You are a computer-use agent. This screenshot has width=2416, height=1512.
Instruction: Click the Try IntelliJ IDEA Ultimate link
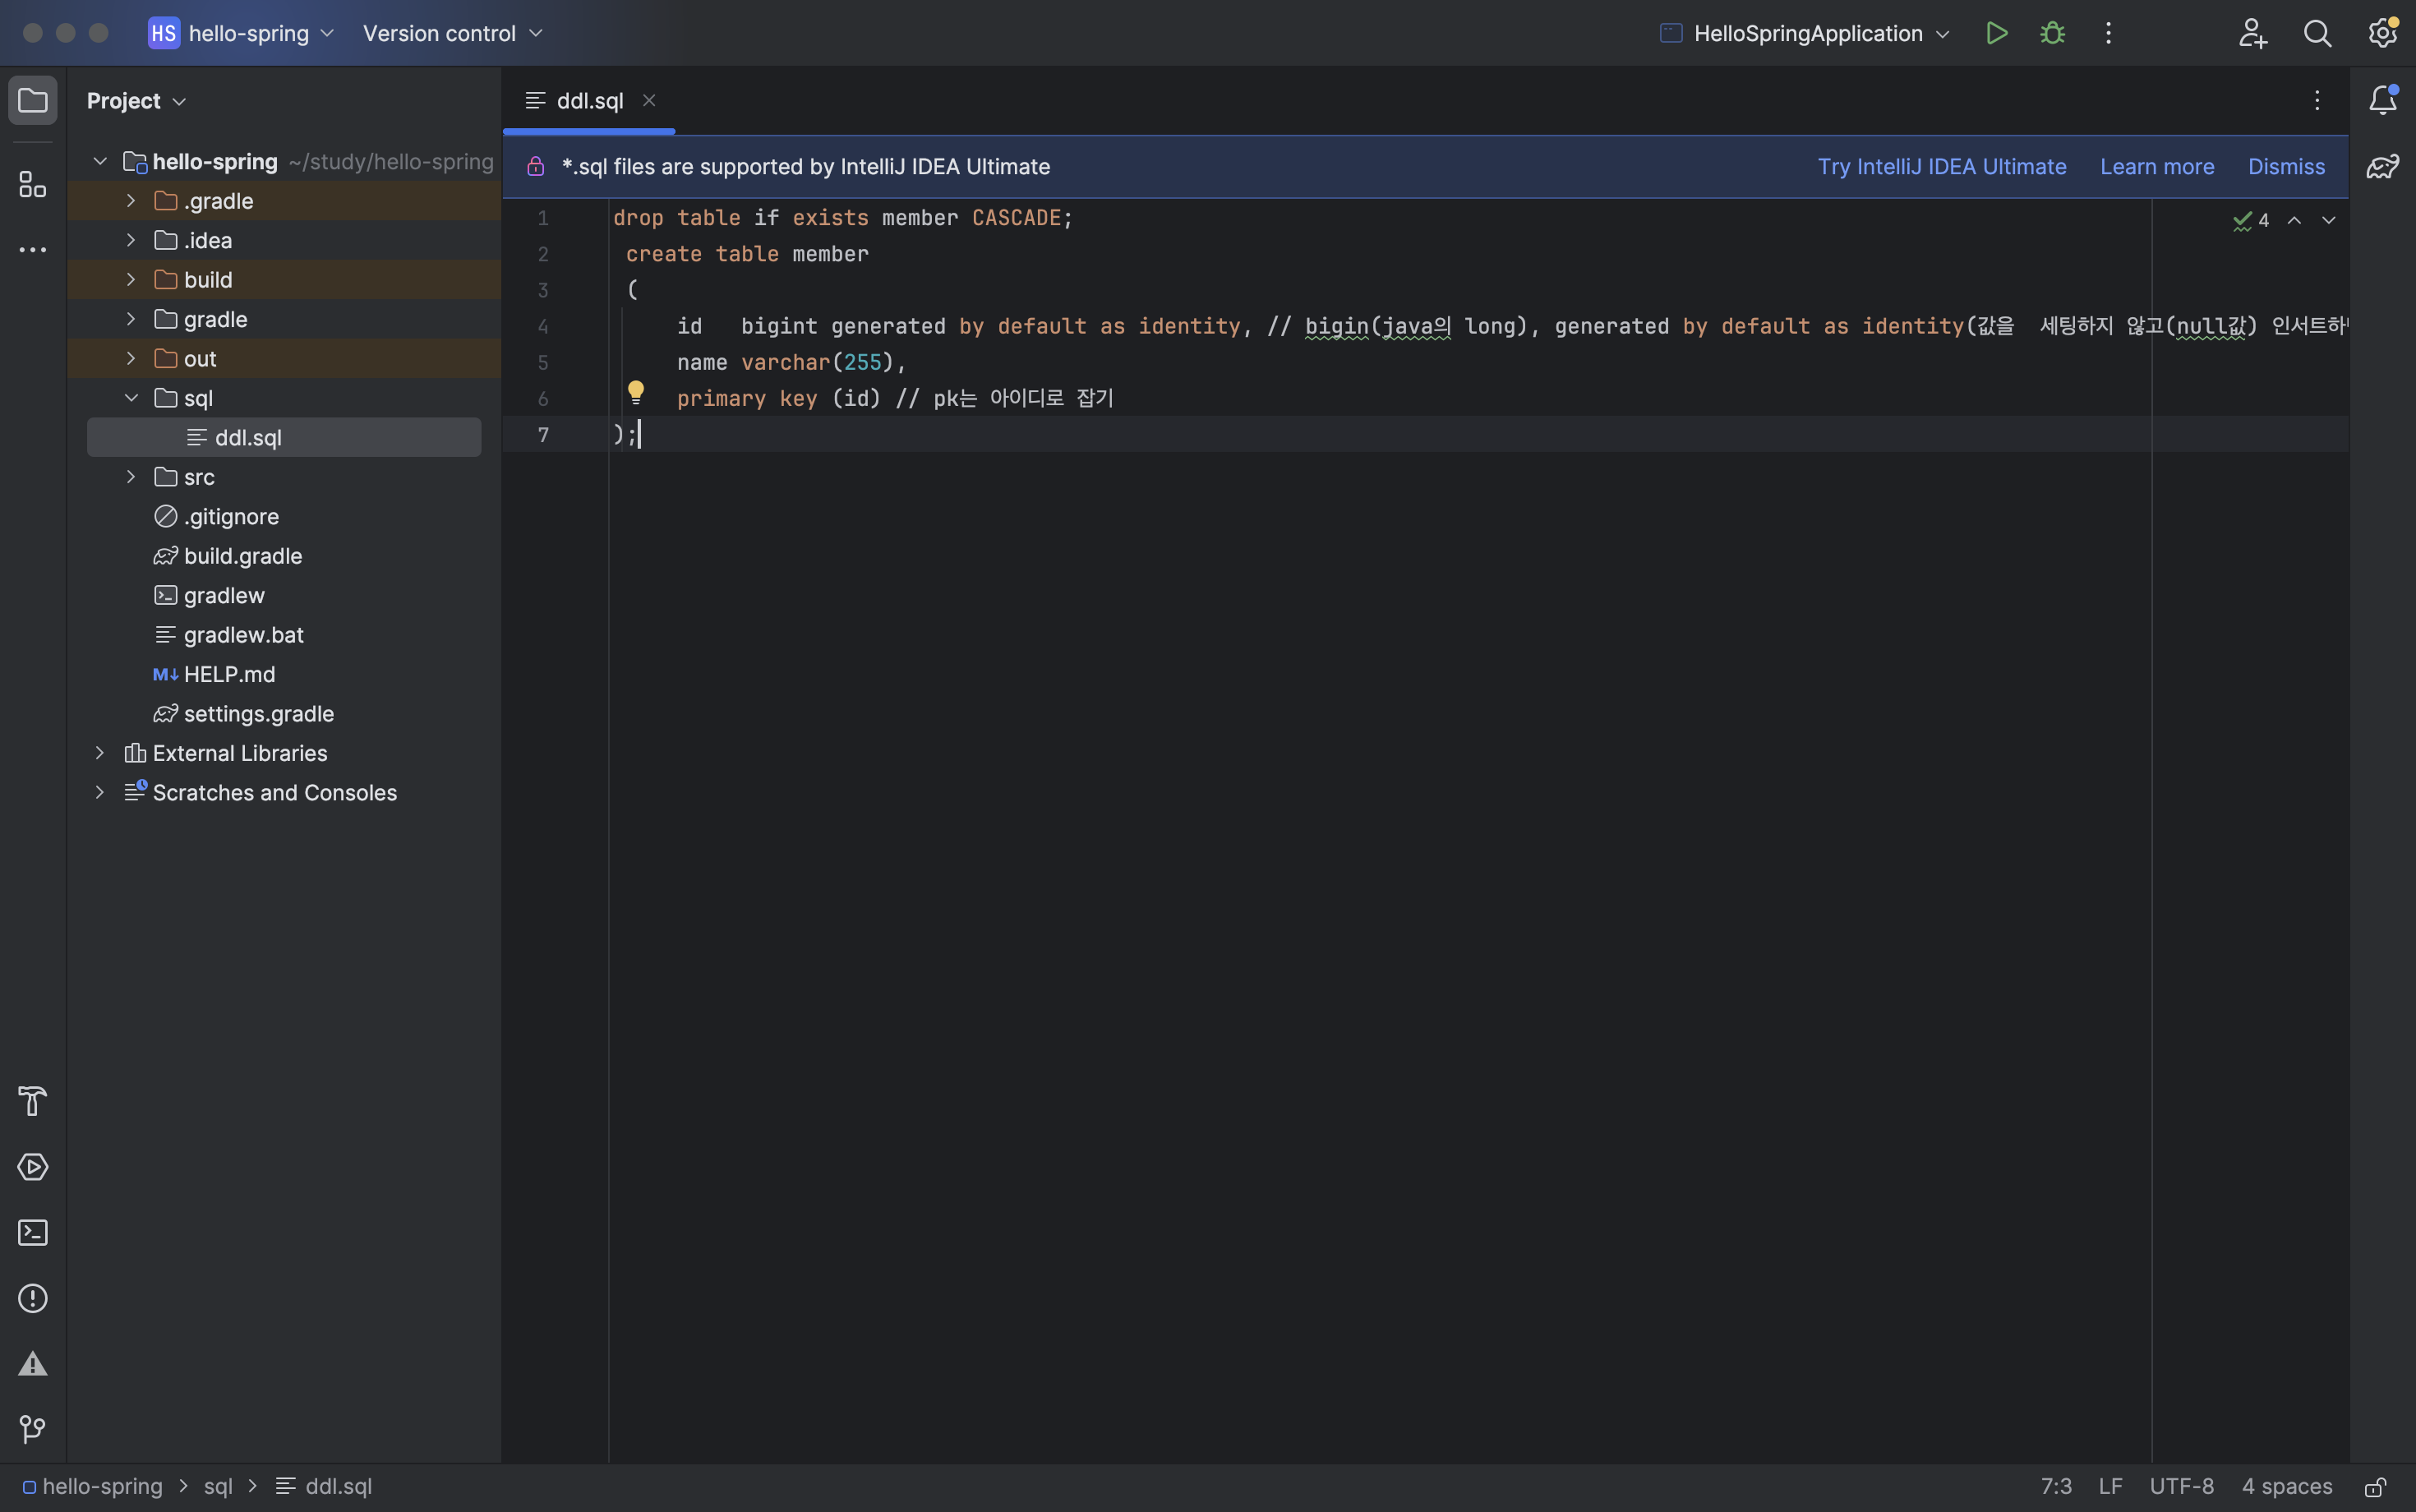coord(1941,166)
